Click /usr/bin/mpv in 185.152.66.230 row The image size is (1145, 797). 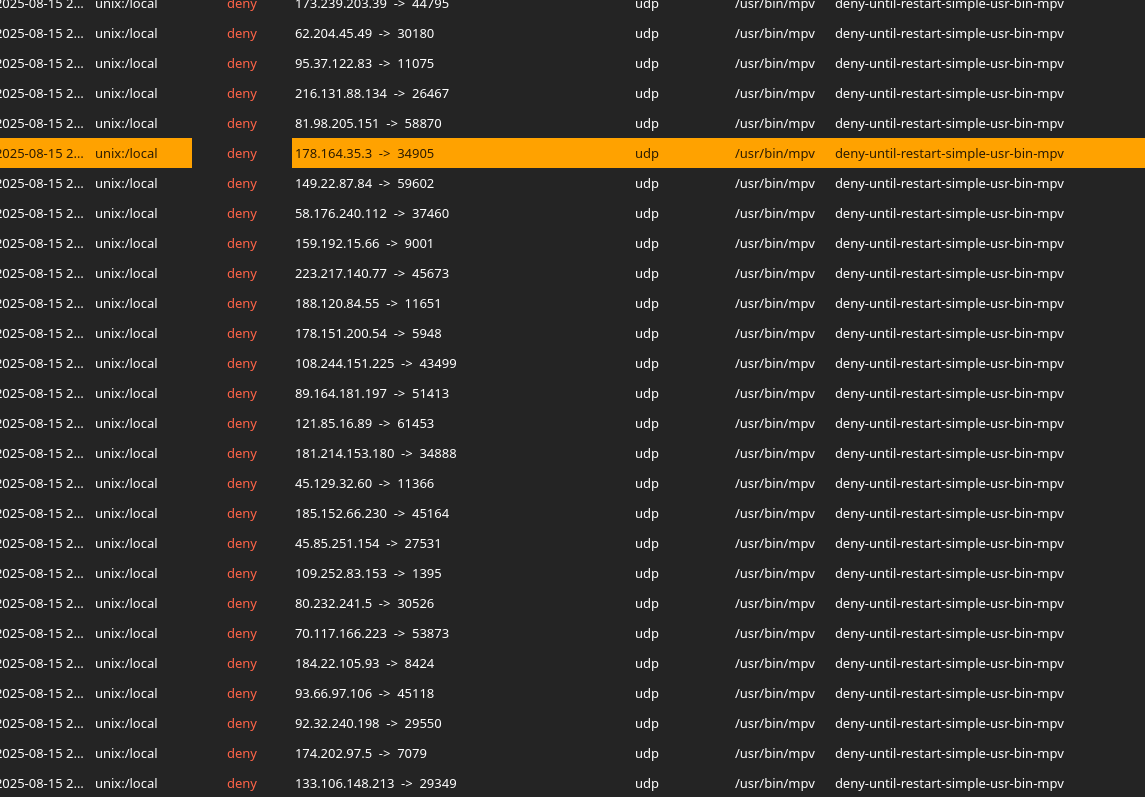(x=775, y=513)
